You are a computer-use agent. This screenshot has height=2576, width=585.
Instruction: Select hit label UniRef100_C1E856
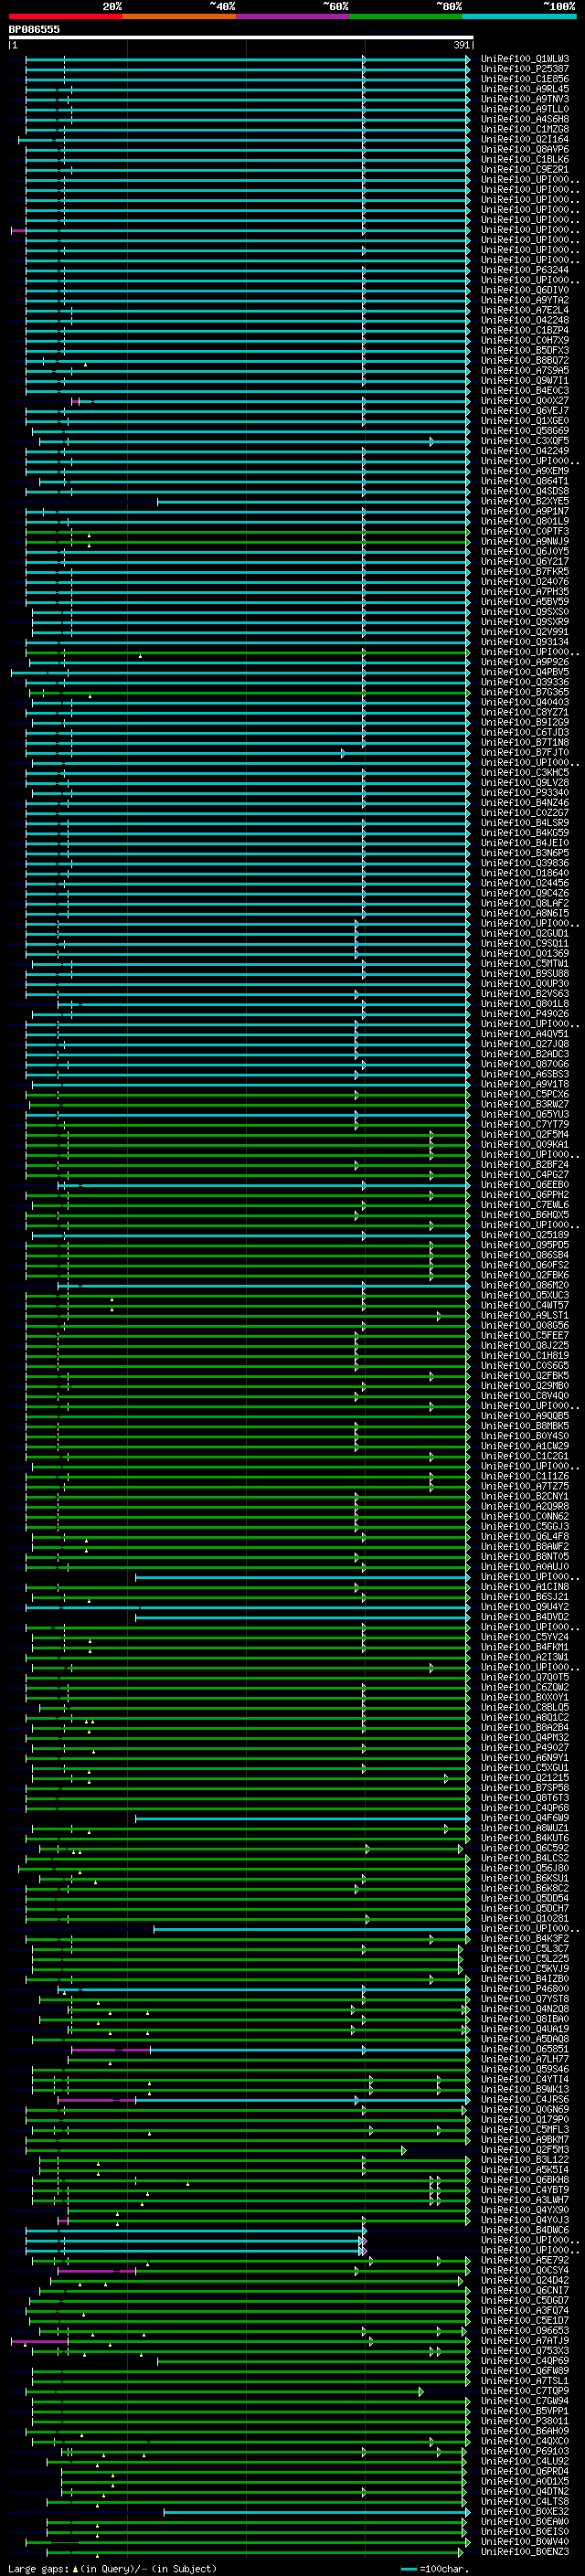pyautogui.click(x=524, y=79)
